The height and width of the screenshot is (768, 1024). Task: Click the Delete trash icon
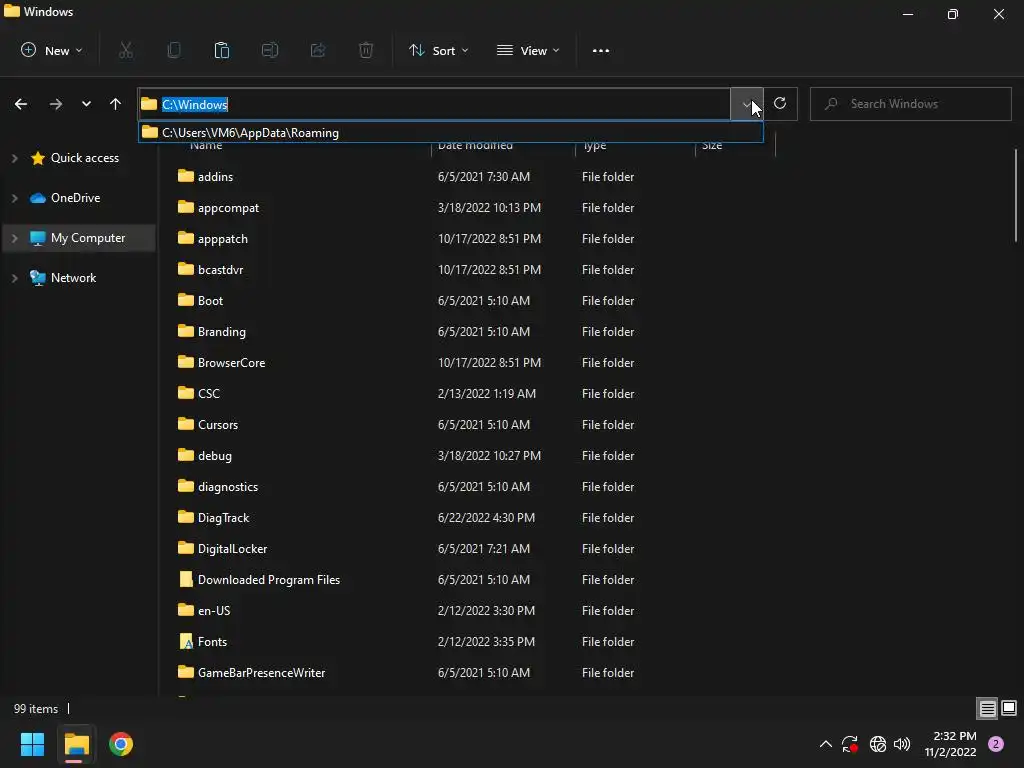coord(366,50)
